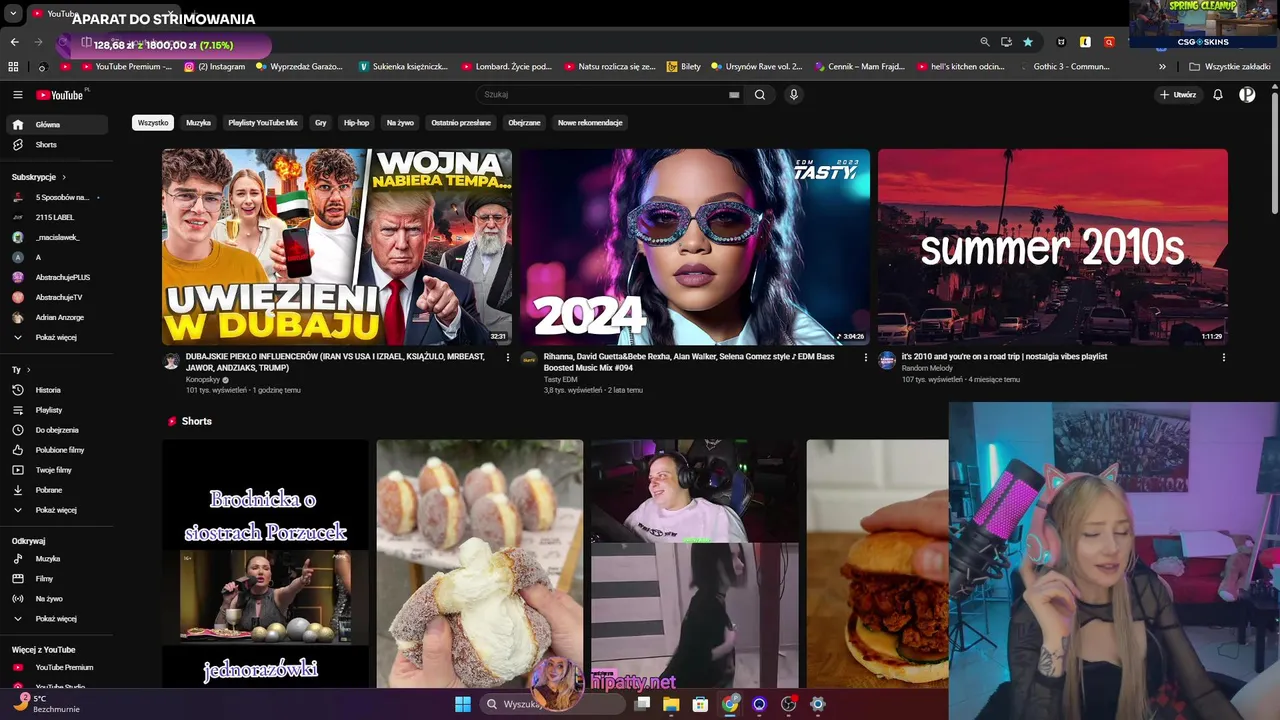
Task: Open options for Dubajskie Piekło video
Action: coord(507,357)
